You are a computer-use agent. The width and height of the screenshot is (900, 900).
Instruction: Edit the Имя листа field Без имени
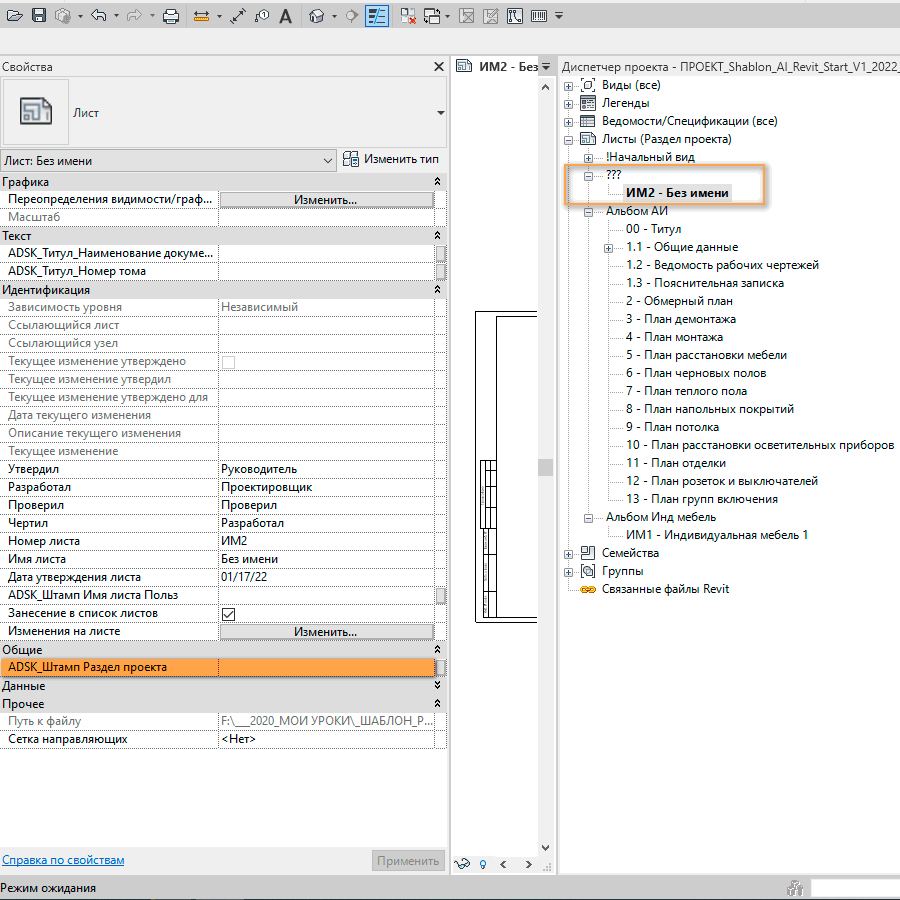pos(326,559)
